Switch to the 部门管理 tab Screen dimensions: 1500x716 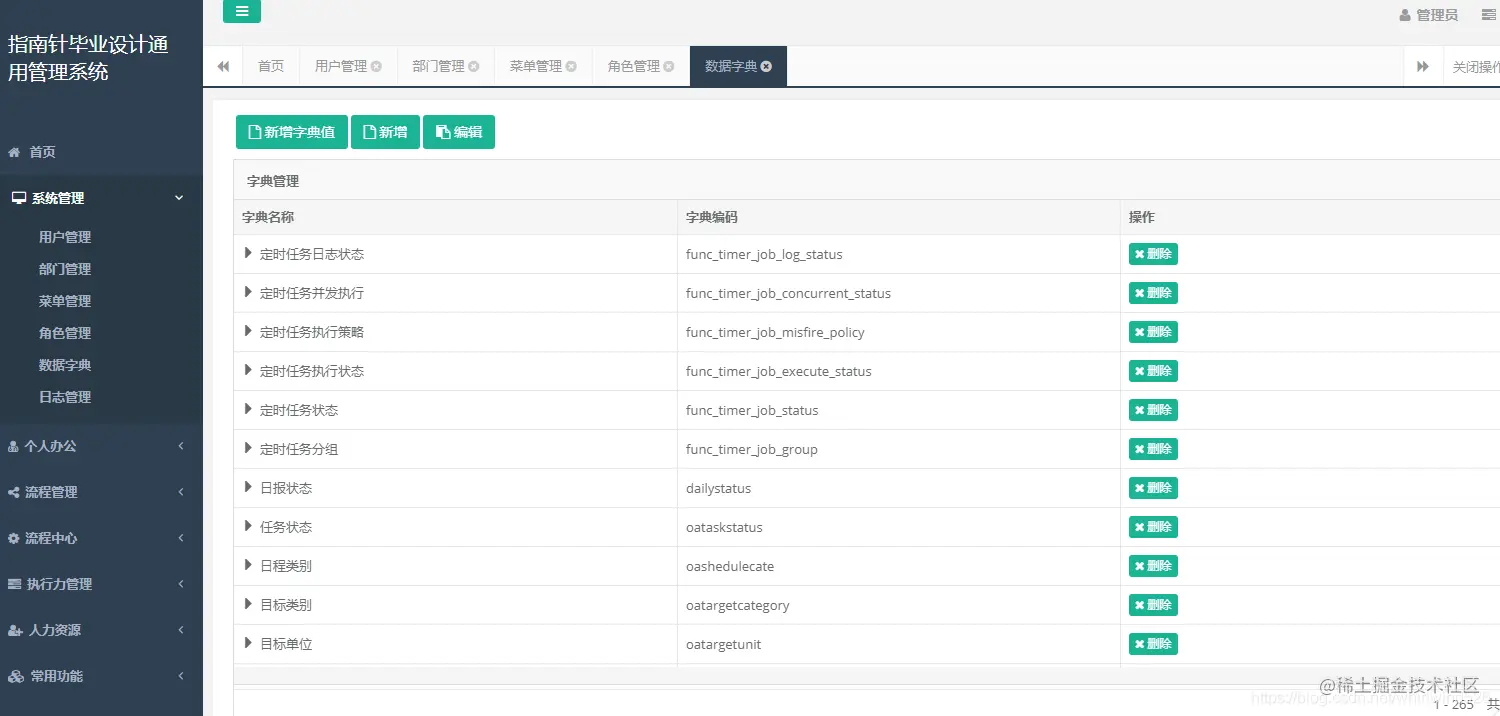438,66
